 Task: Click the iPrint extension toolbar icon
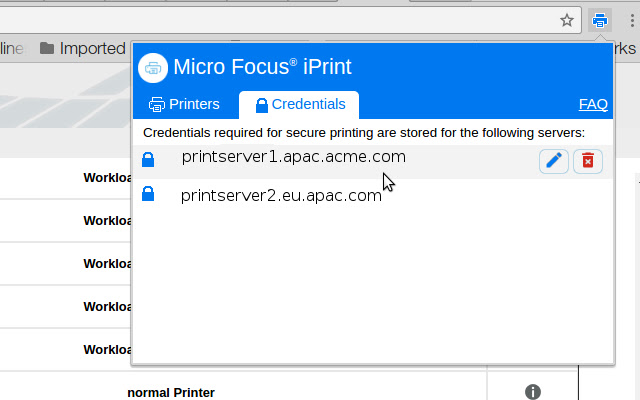tap(600, 19)
